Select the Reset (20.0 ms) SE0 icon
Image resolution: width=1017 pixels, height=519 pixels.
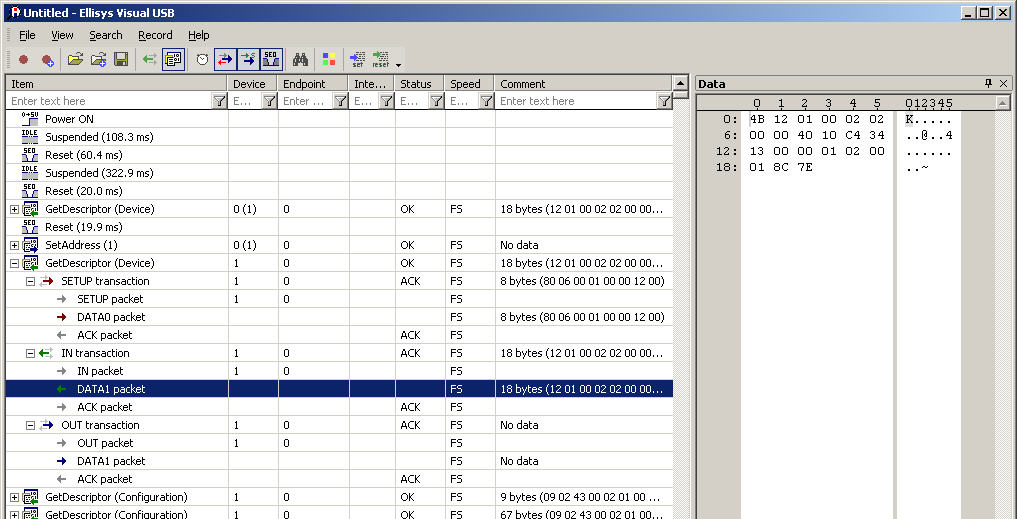point(30,191)
